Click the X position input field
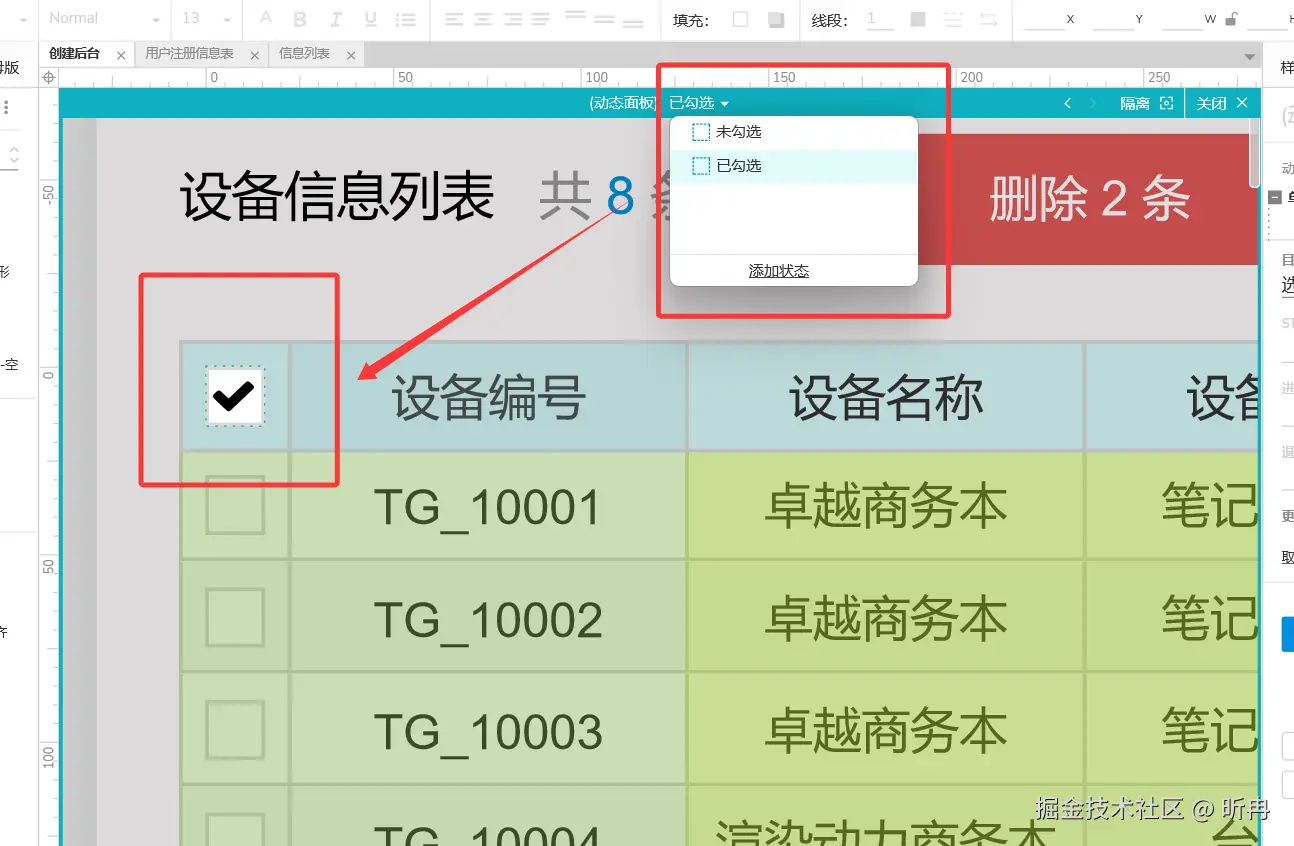The height and width of the screenshot is (846, 1294). 1043,19
